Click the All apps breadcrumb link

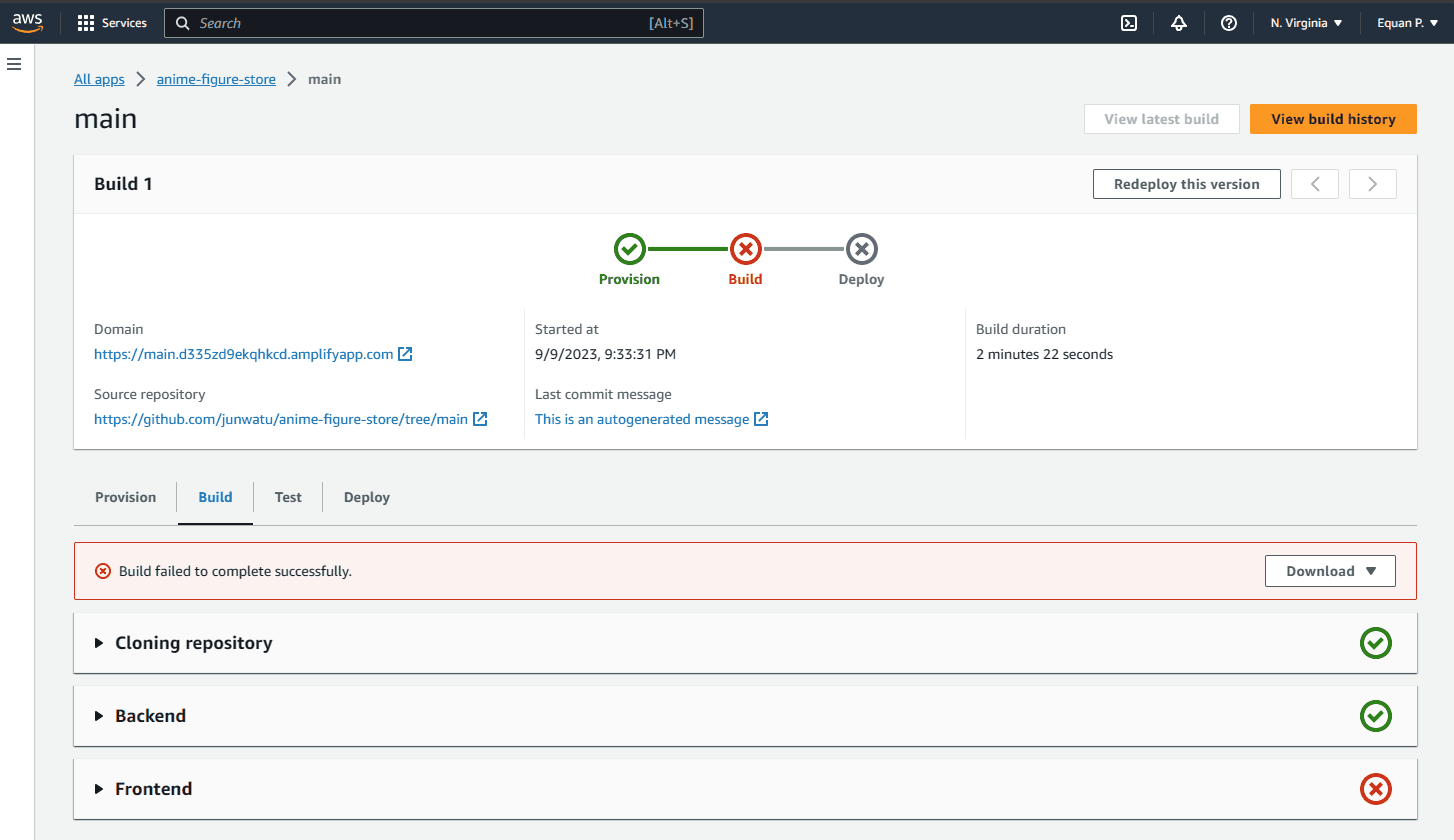tap(99, 79)
